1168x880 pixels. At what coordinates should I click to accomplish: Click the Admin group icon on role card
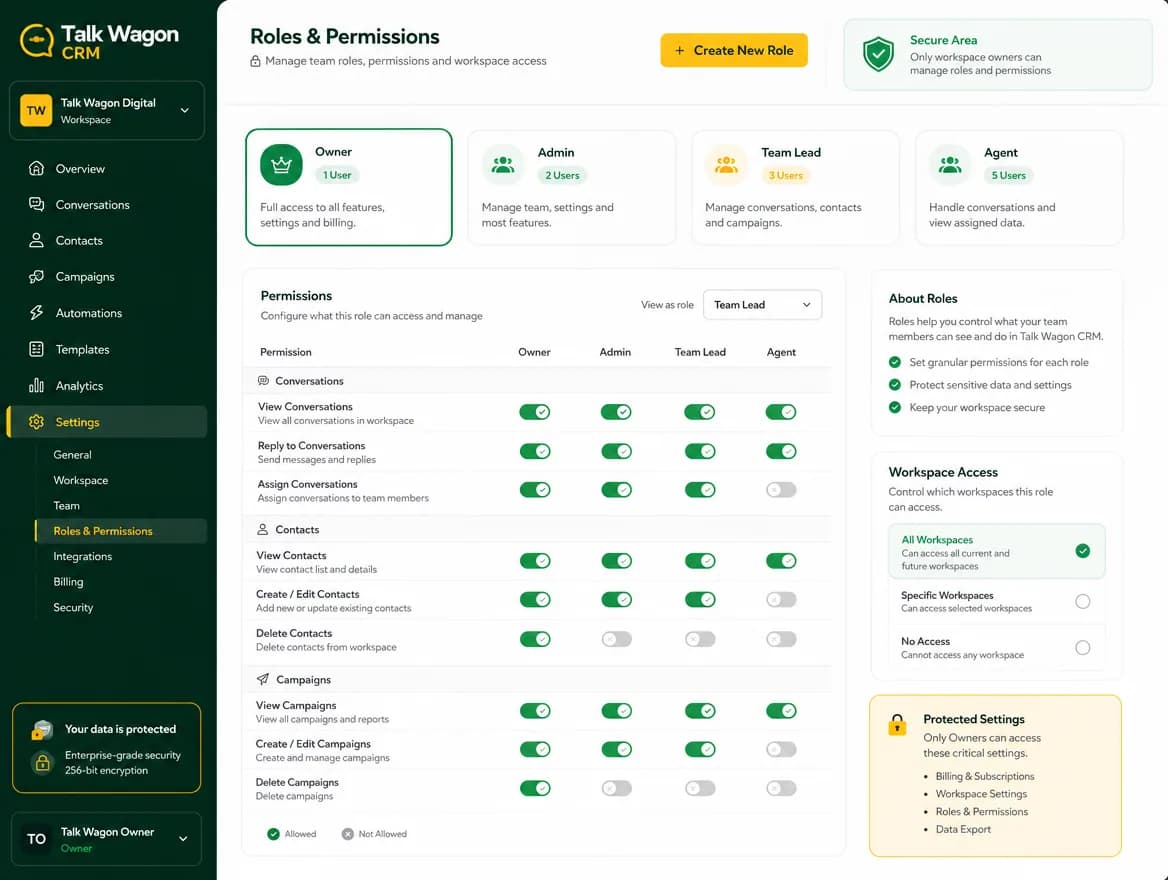point(503,165)
